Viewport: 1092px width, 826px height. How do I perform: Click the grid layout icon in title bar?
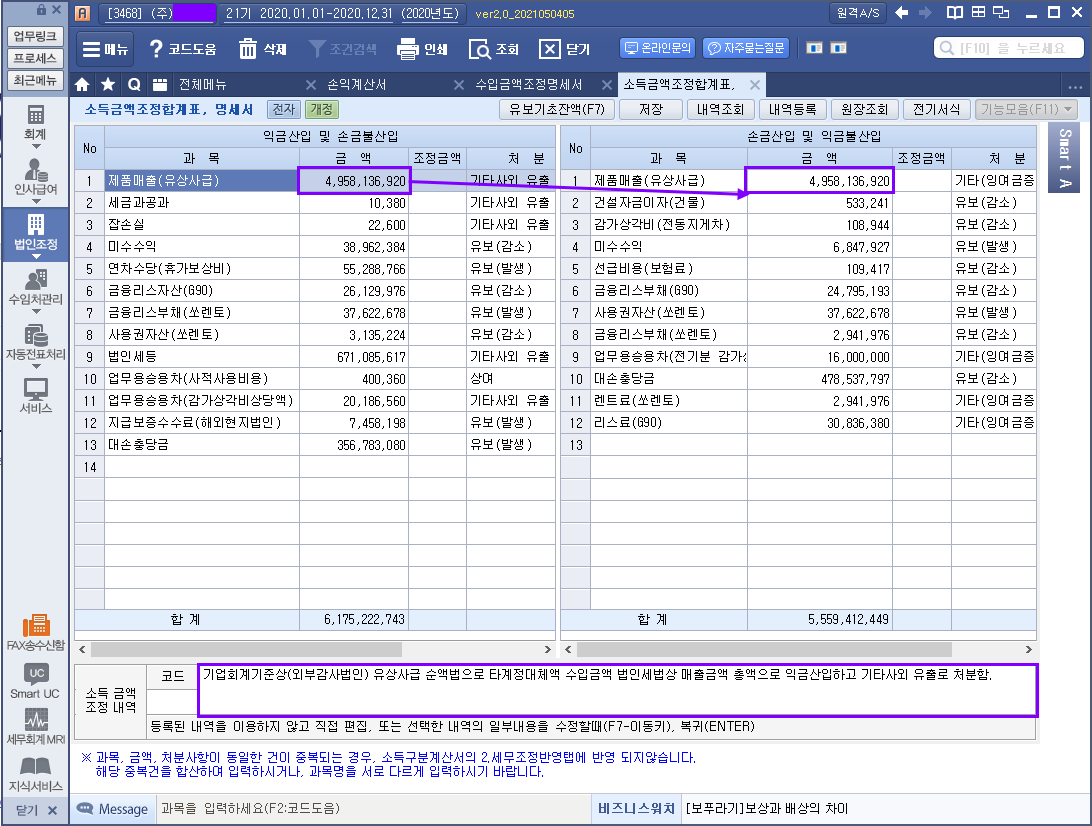click(x=978, y=13)
